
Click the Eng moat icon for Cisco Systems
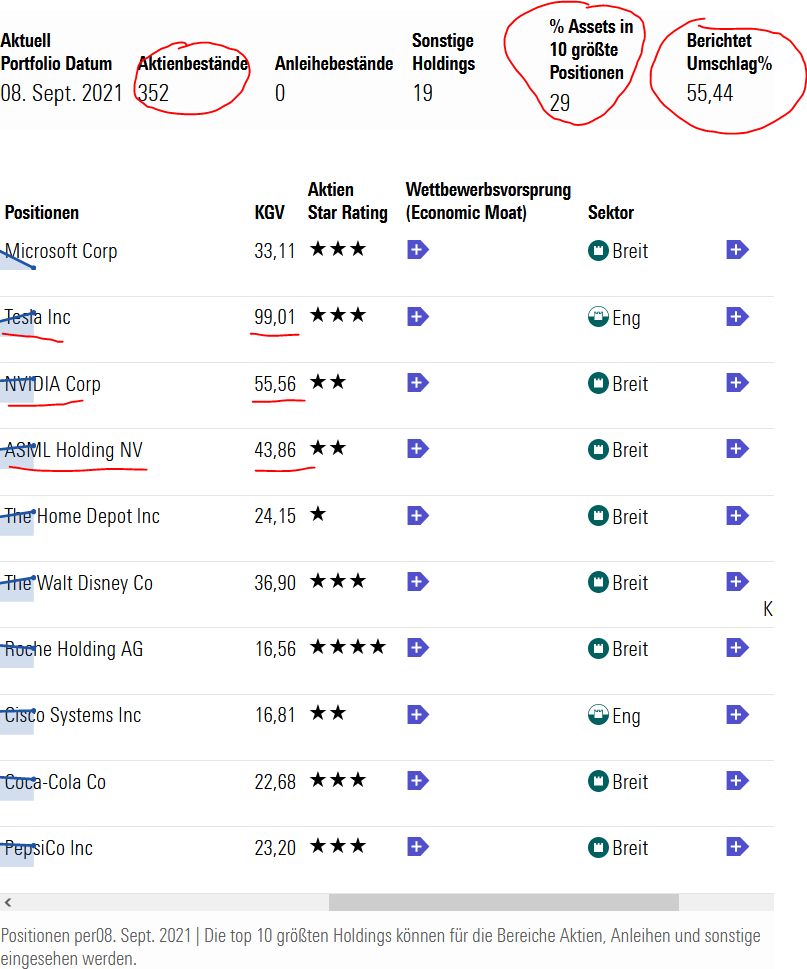[x=598, y=715]
